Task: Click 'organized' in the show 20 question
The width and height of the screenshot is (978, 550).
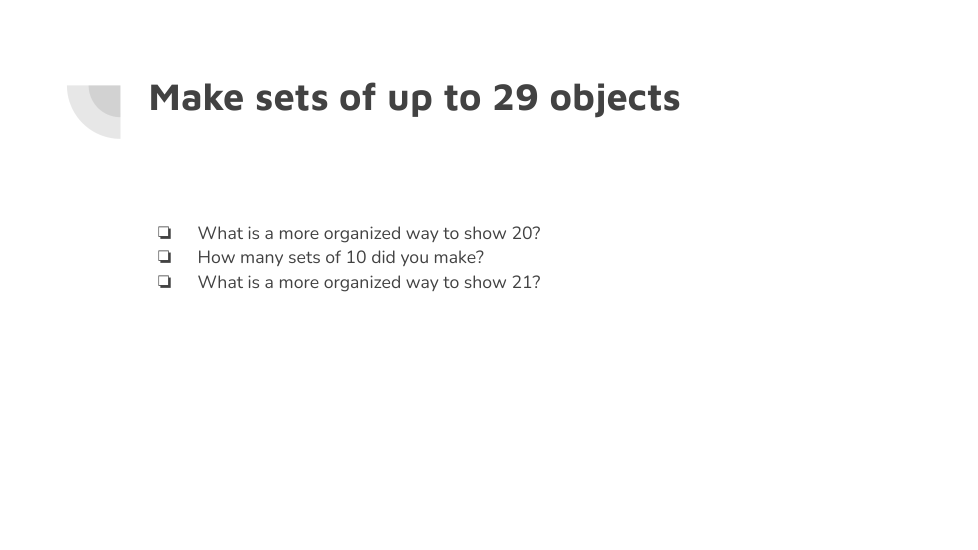Action: coord(362,233)
